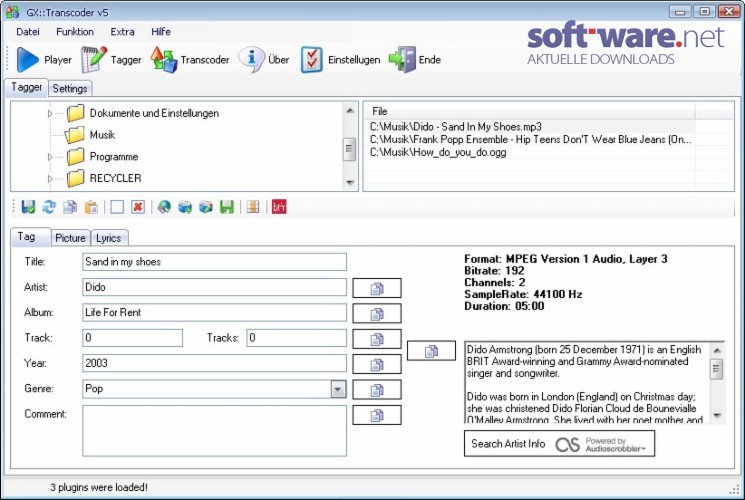Select the RECYCLER folder in tree
745x500 pixels.
[104, 178]
